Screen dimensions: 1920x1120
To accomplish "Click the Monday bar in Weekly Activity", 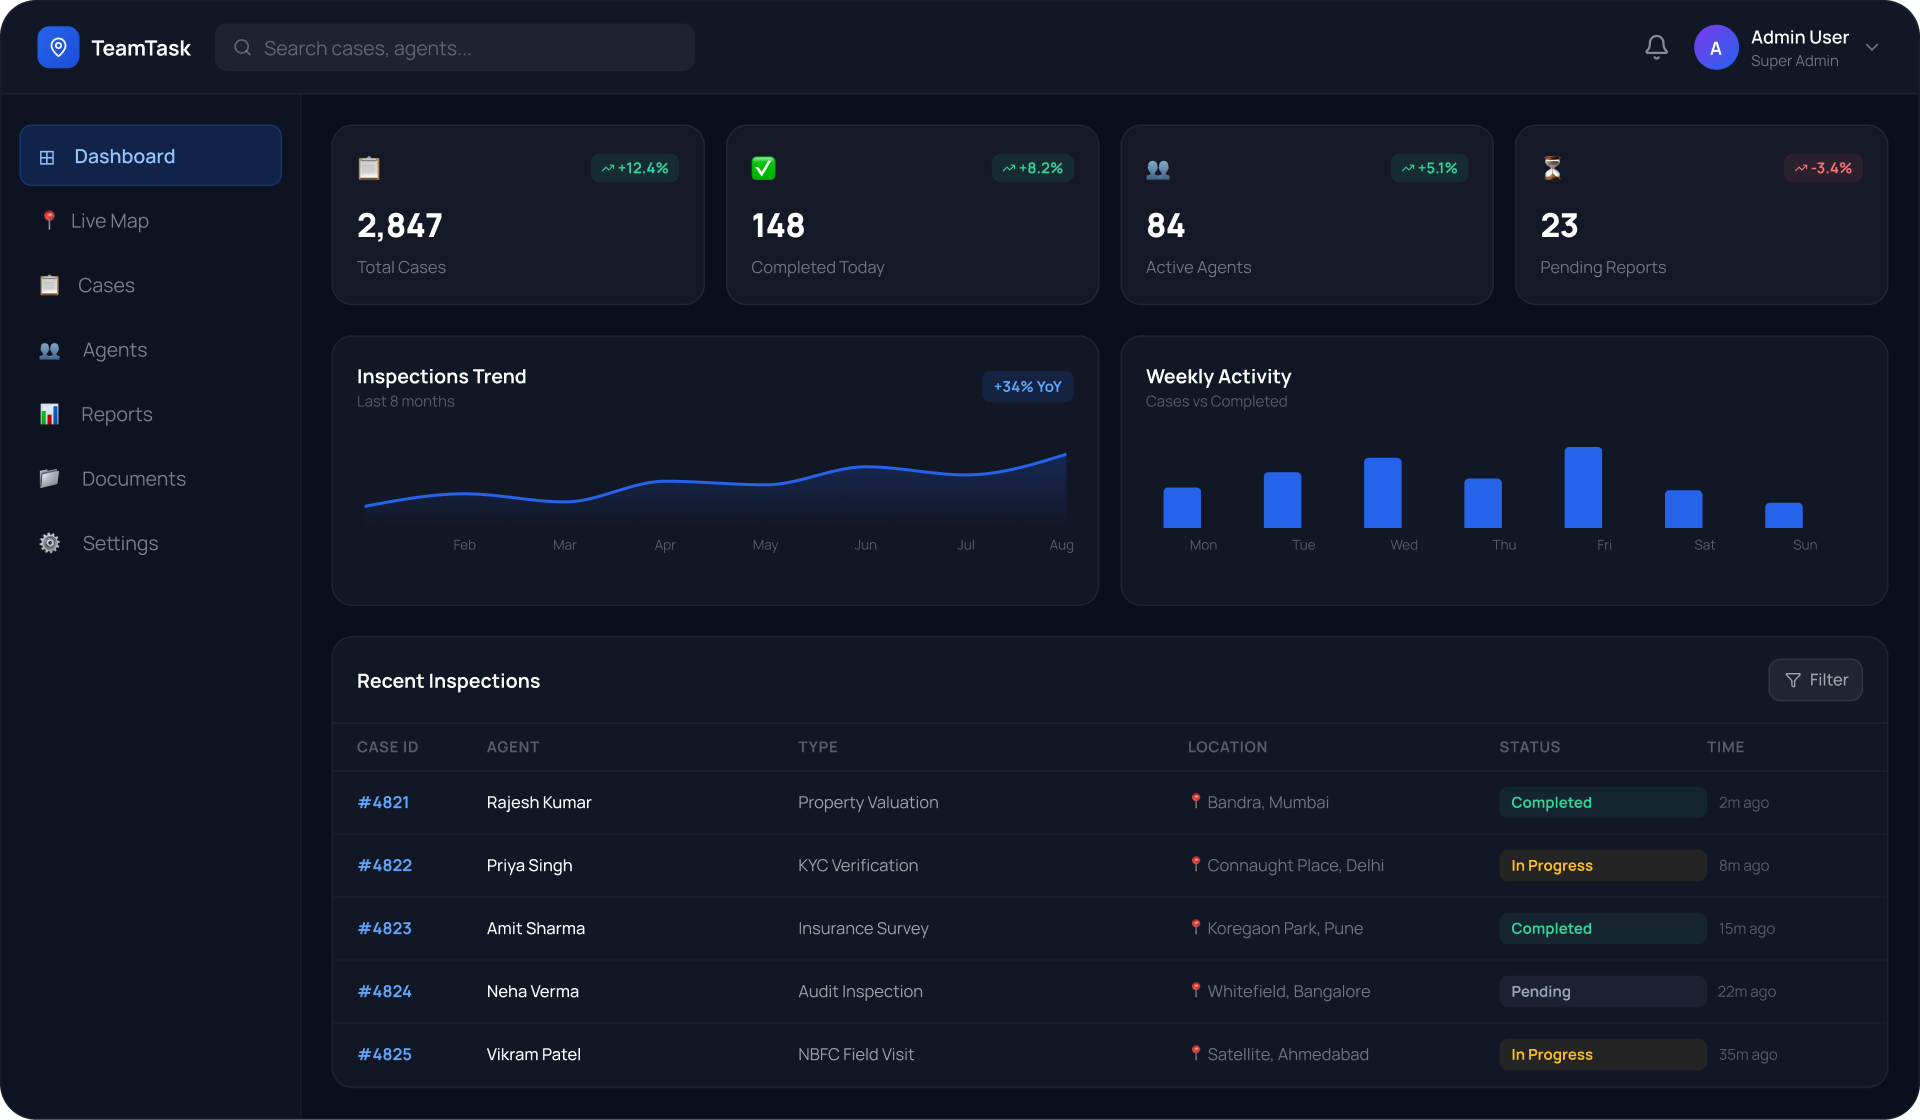I will click(x=1182, y=507).
